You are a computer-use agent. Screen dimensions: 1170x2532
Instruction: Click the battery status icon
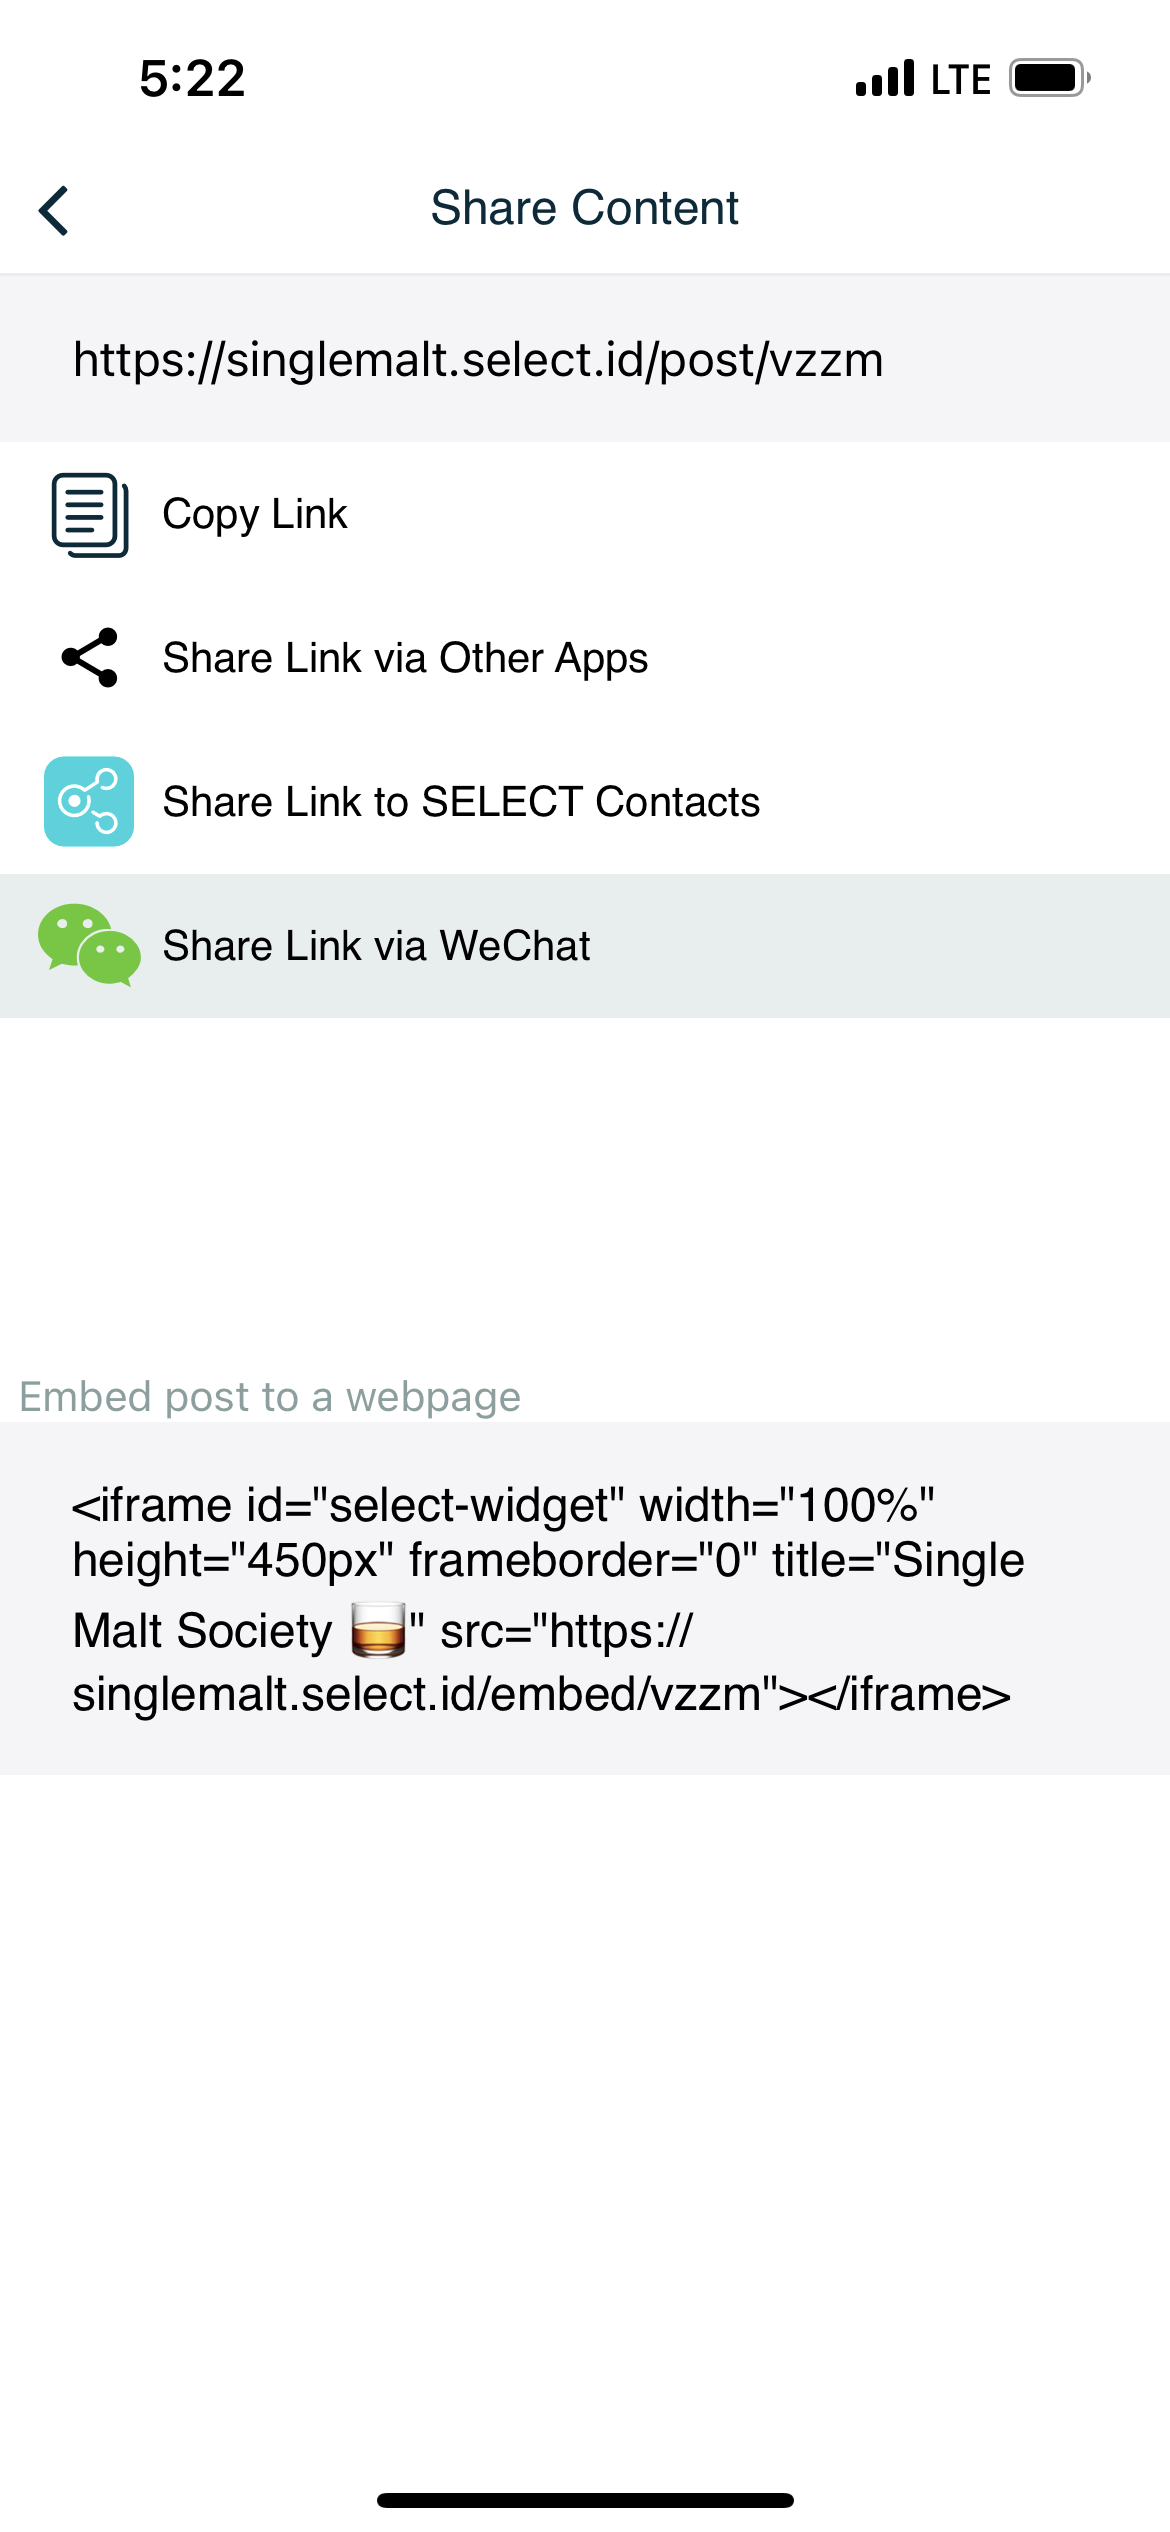tap(1048, 78)
